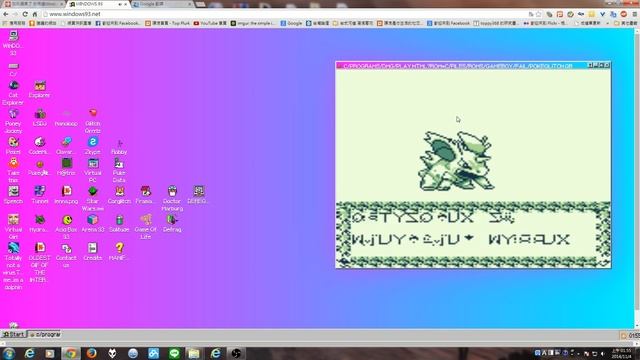Open the Google bookmark in the bookmarks bar
The height and width of the screenshot is (360, 640).
pos(291,23)
